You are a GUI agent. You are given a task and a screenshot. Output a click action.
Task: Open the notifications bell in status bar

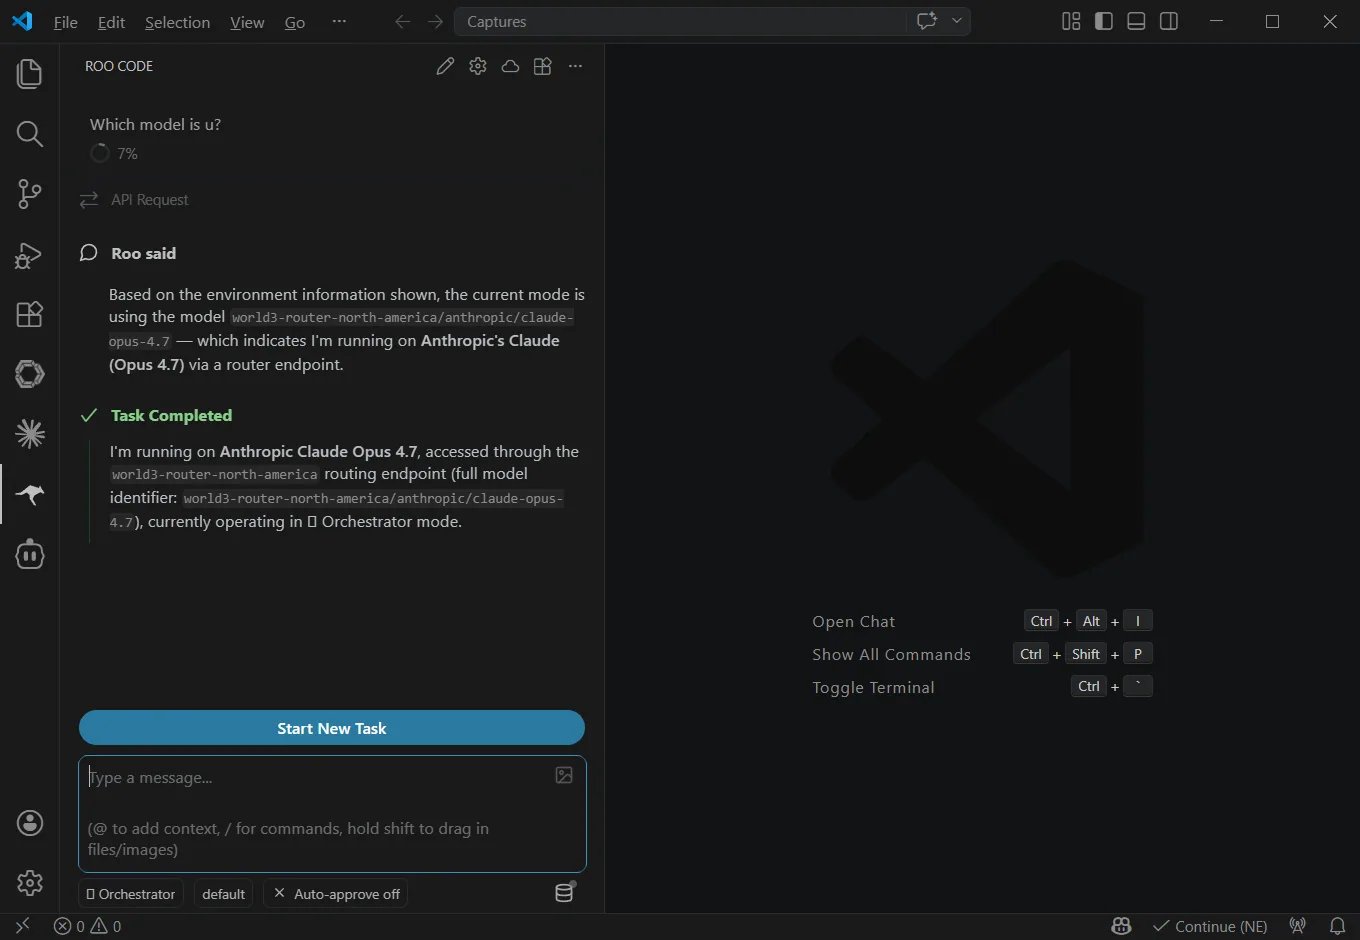pos(1337,926)
